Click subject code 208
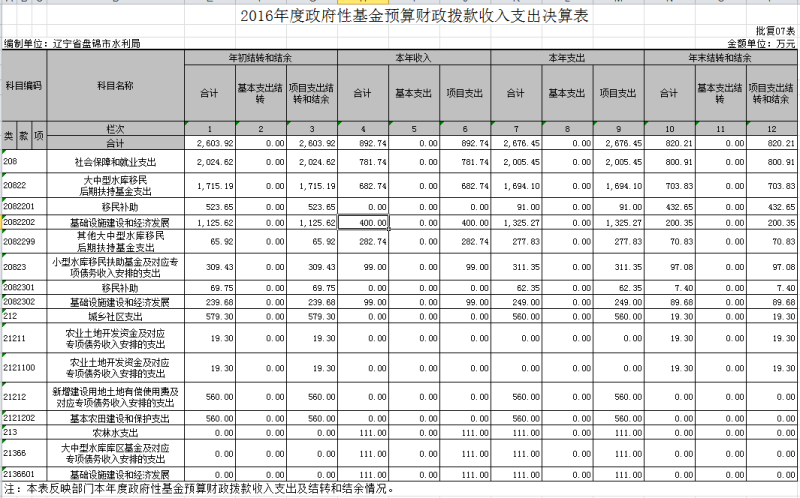 [24, 161]
